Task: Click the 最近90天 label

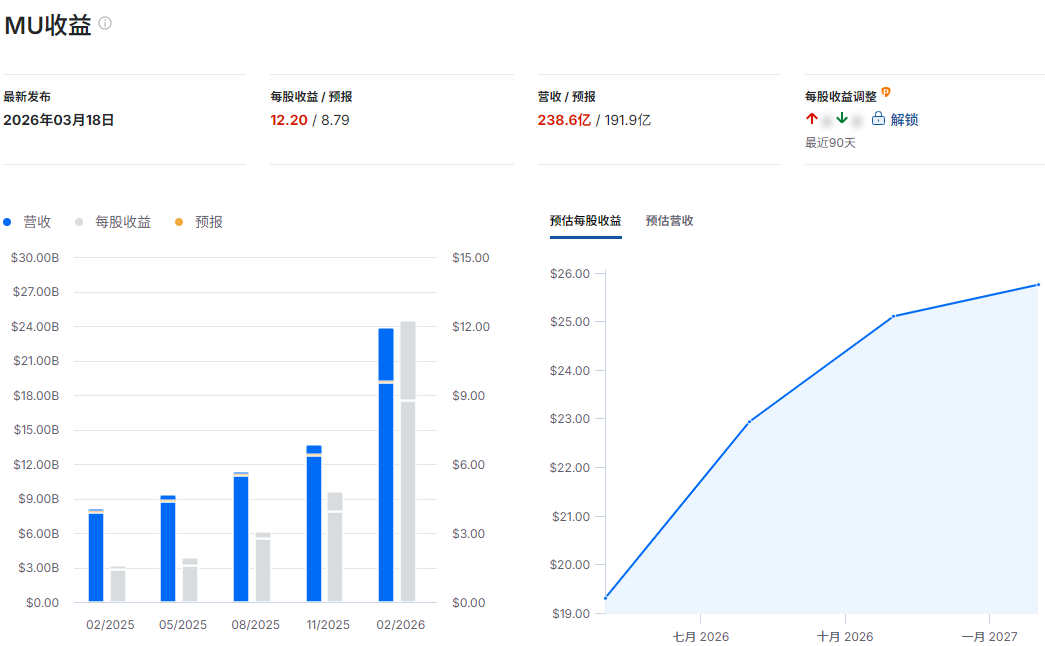Action: [x=830, y=143]
